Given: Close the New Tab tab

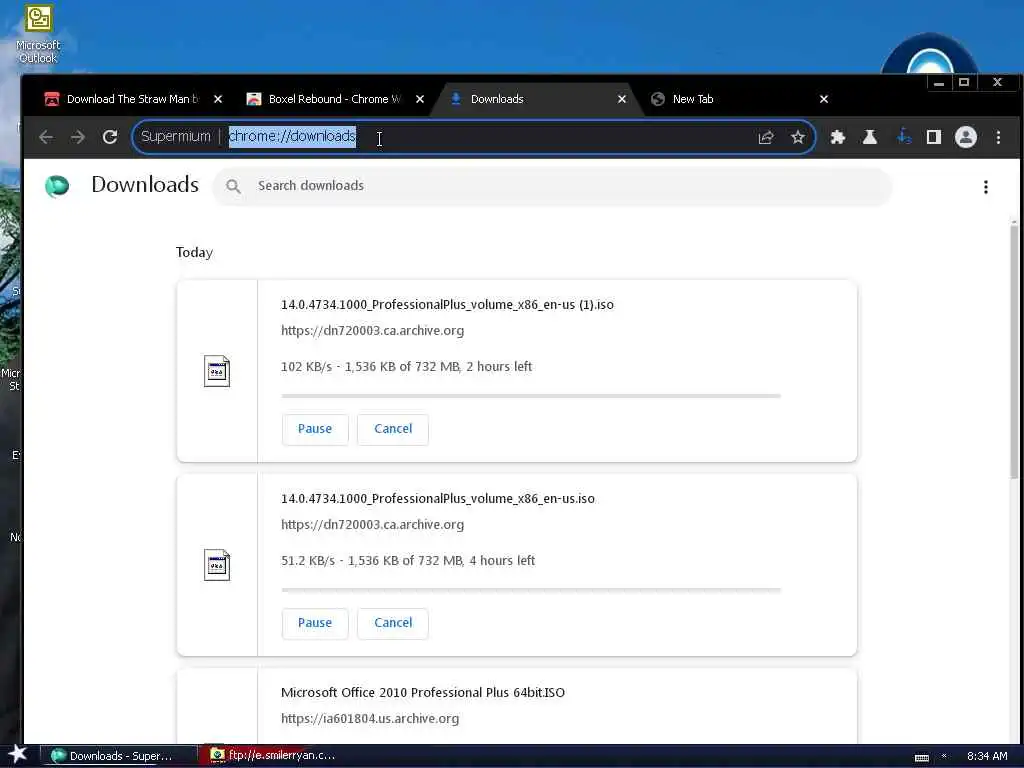Looking at the screenshot, I should 824,99.
